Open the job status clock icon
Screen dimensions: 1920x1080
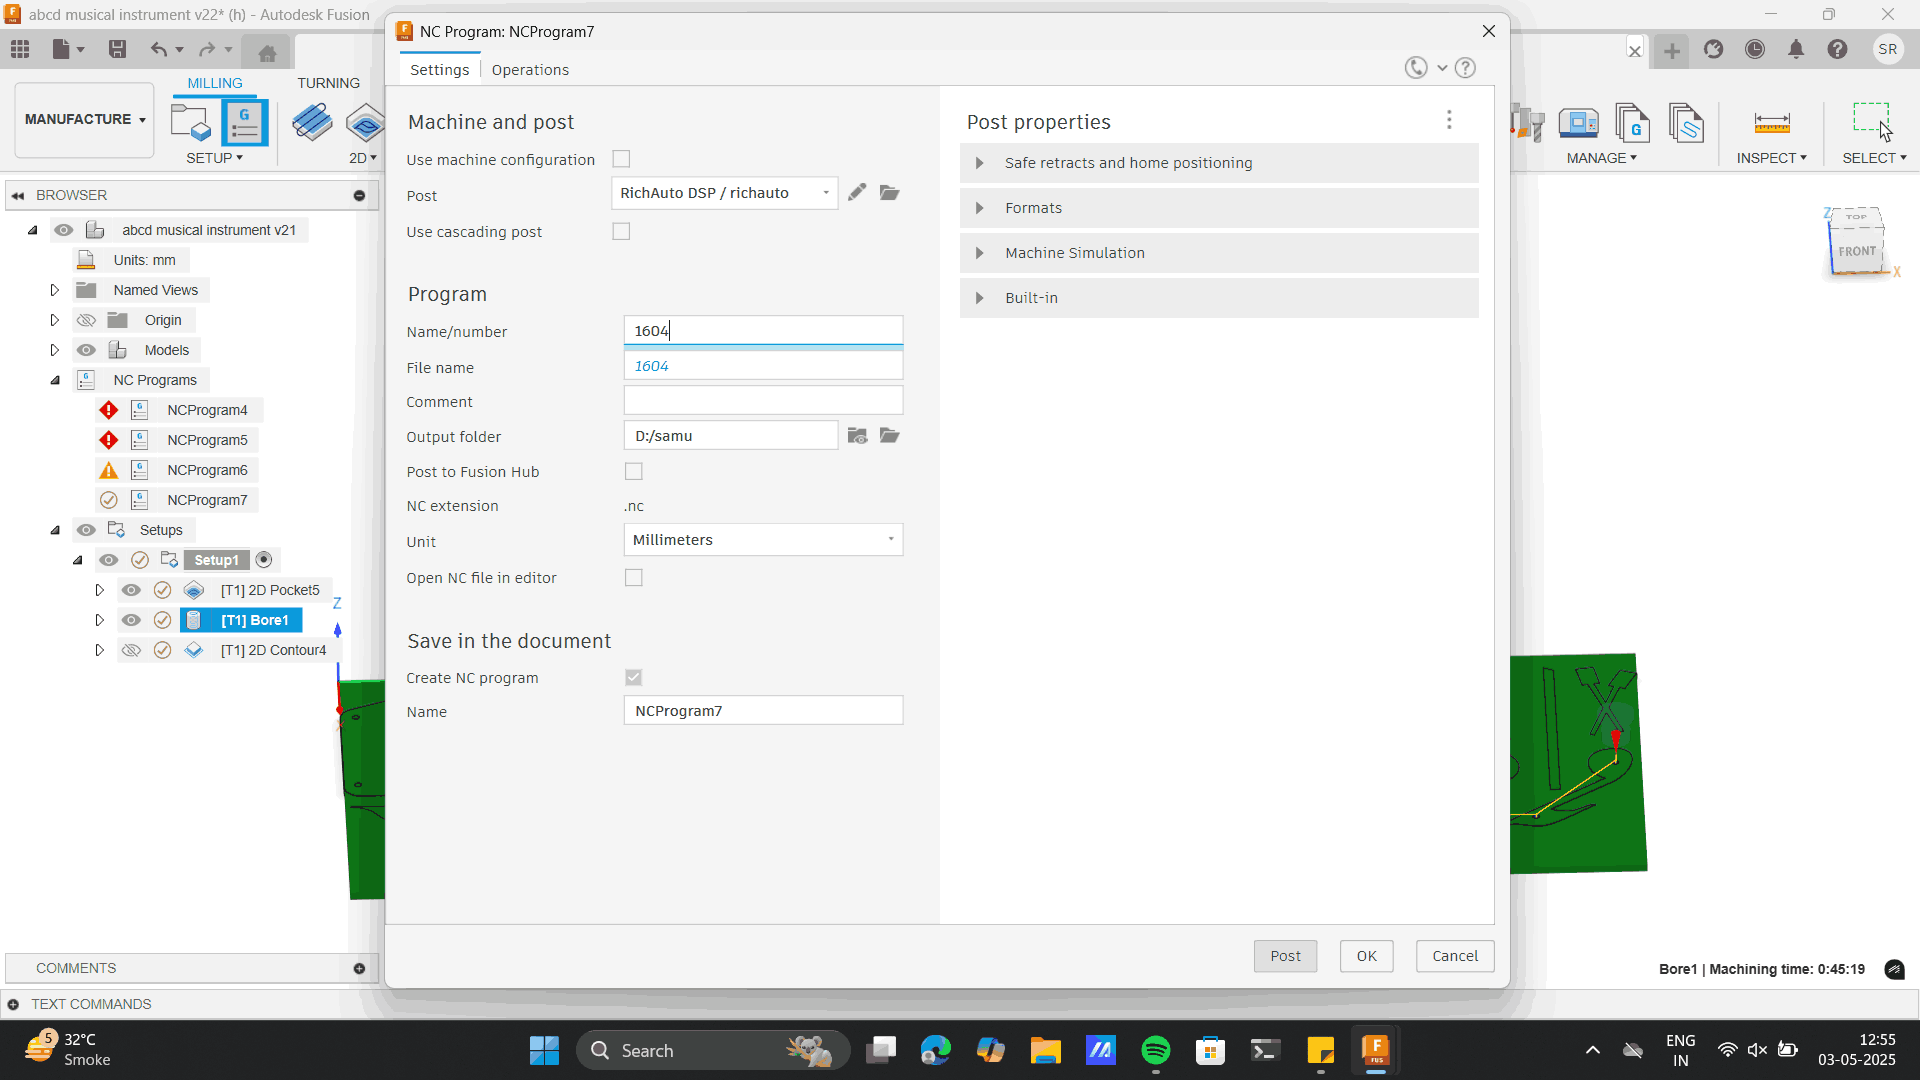pyautogui.click(x=1755, y=49)
